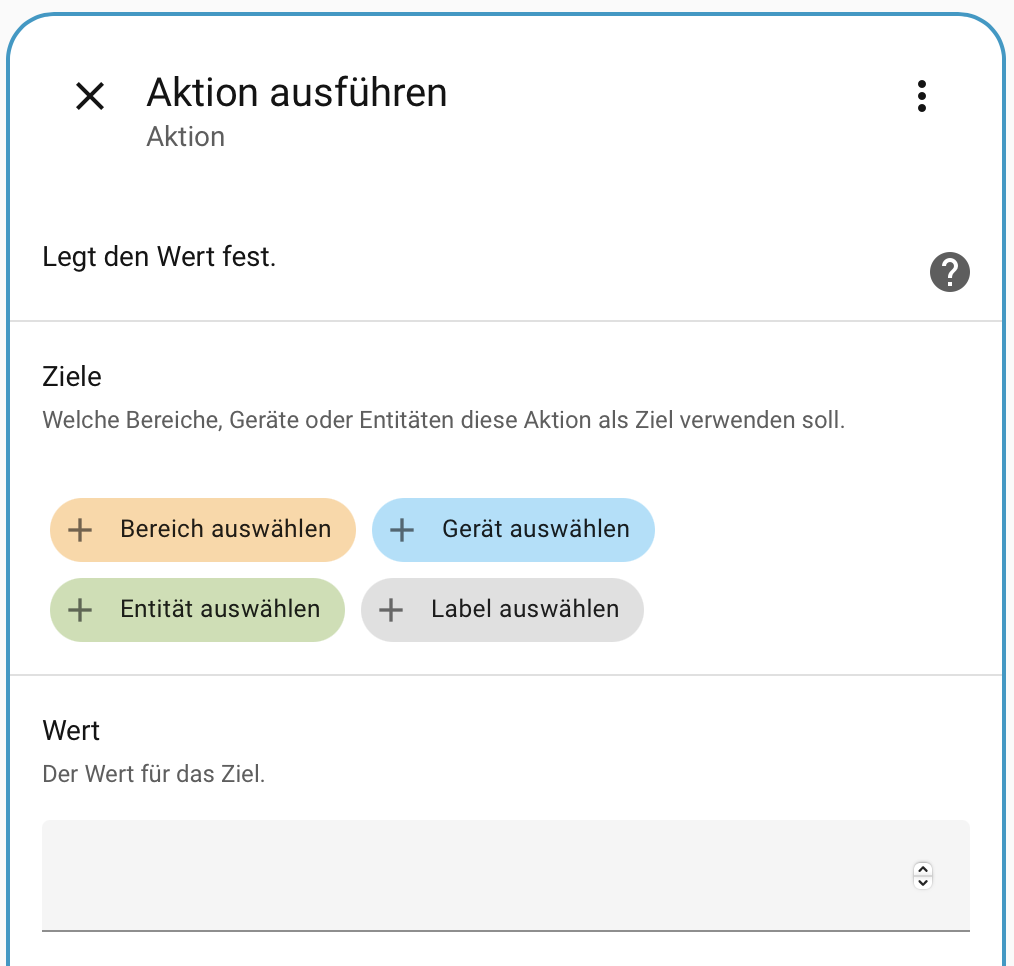Pick the Label auswählen chip label

click(525, 609)
